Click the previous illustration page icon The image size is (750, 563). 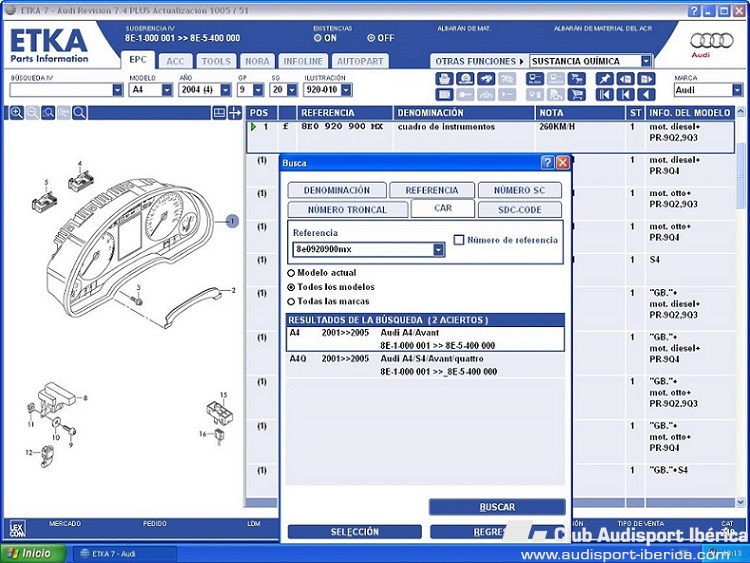625,79
